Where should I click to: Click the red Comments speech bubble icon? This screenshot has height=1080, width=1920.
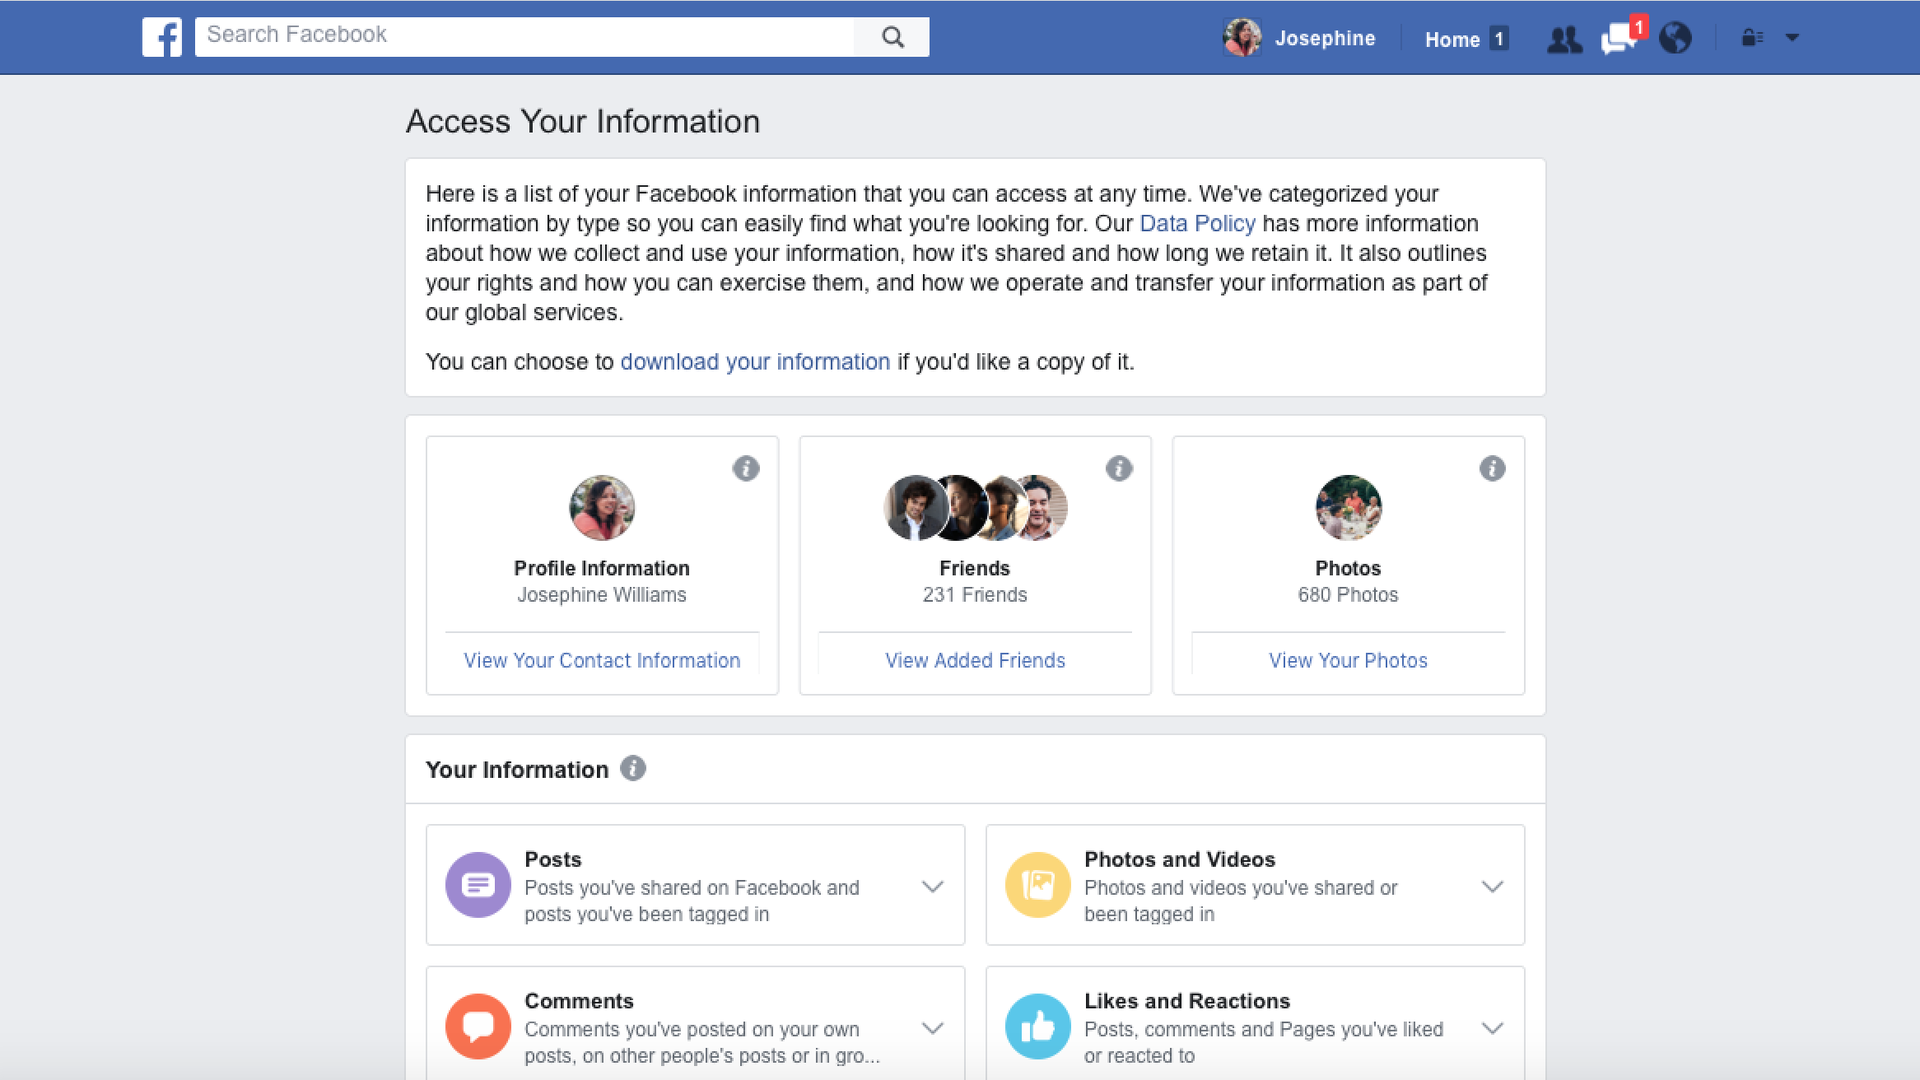tap(478, 1026)
